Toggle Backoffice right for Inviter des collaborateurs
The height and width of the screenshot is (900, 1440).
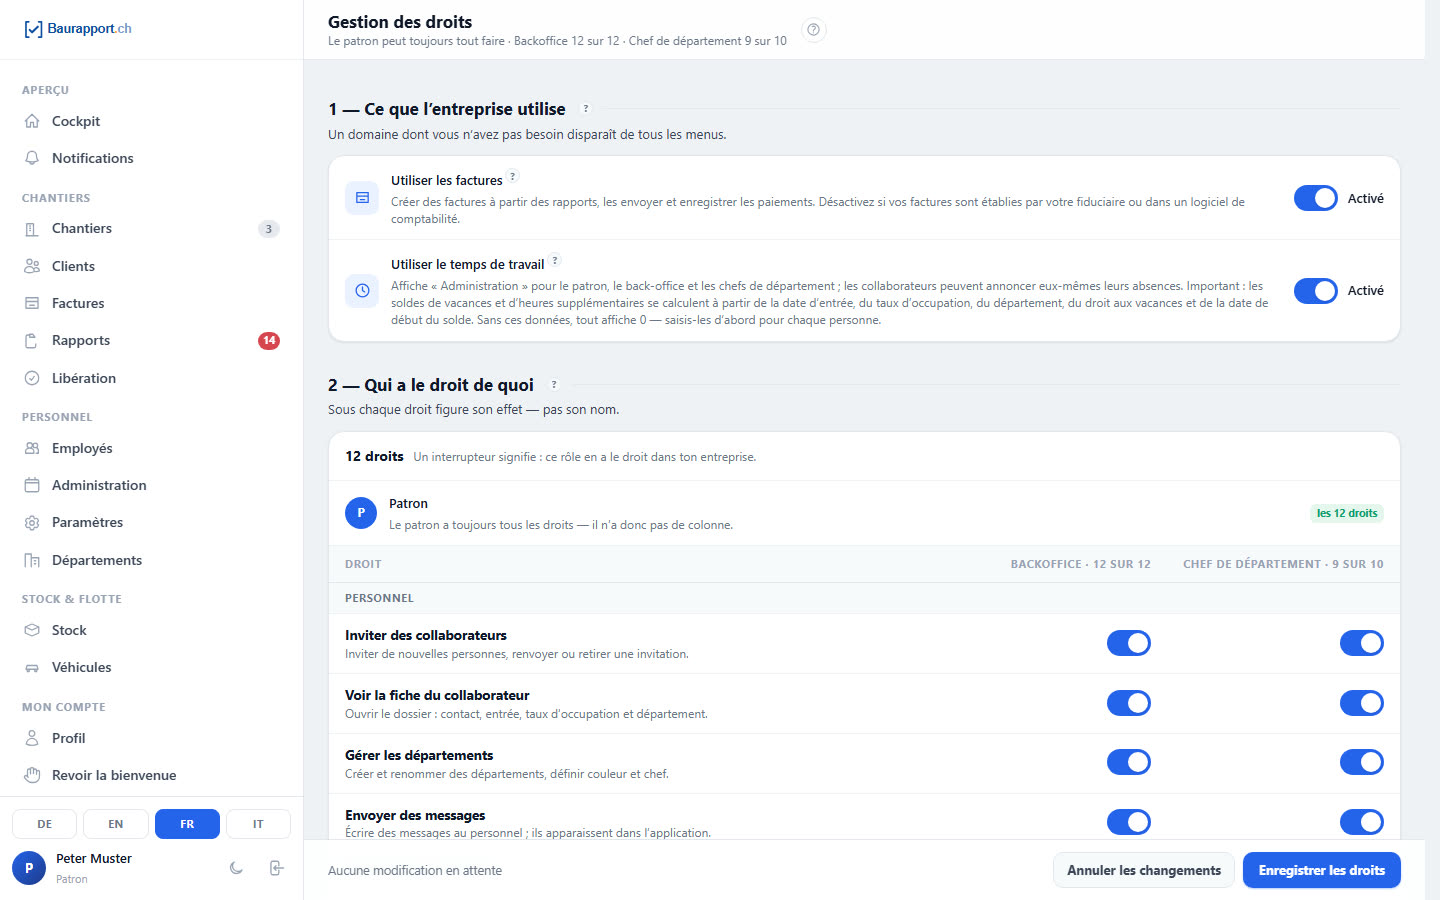1129,643
